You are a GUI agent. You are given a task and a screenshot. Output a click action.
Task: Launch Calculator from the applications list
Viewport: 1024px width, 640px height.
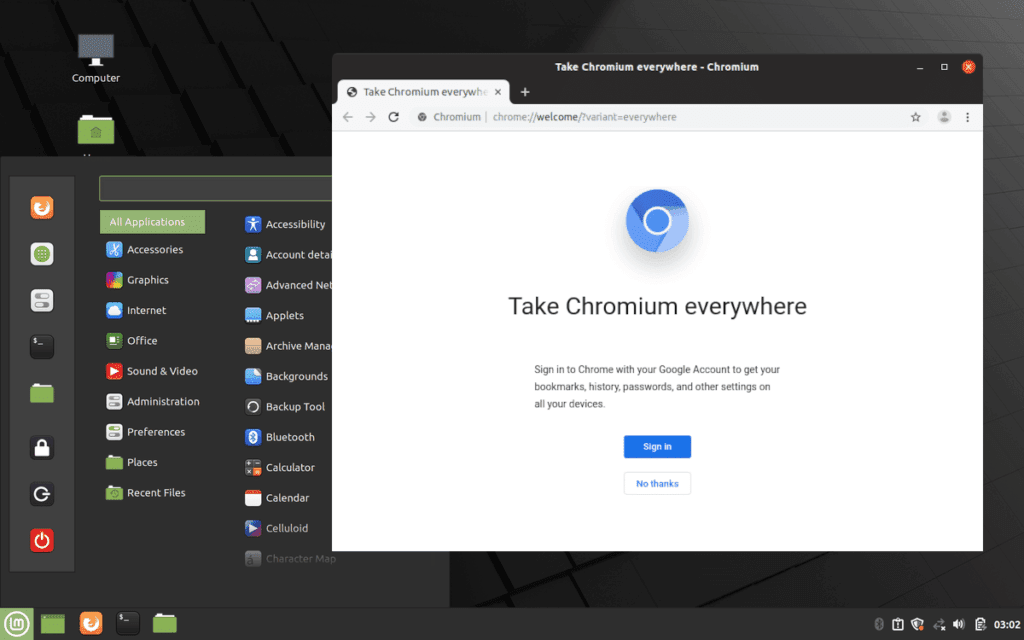tap(289, 468)
